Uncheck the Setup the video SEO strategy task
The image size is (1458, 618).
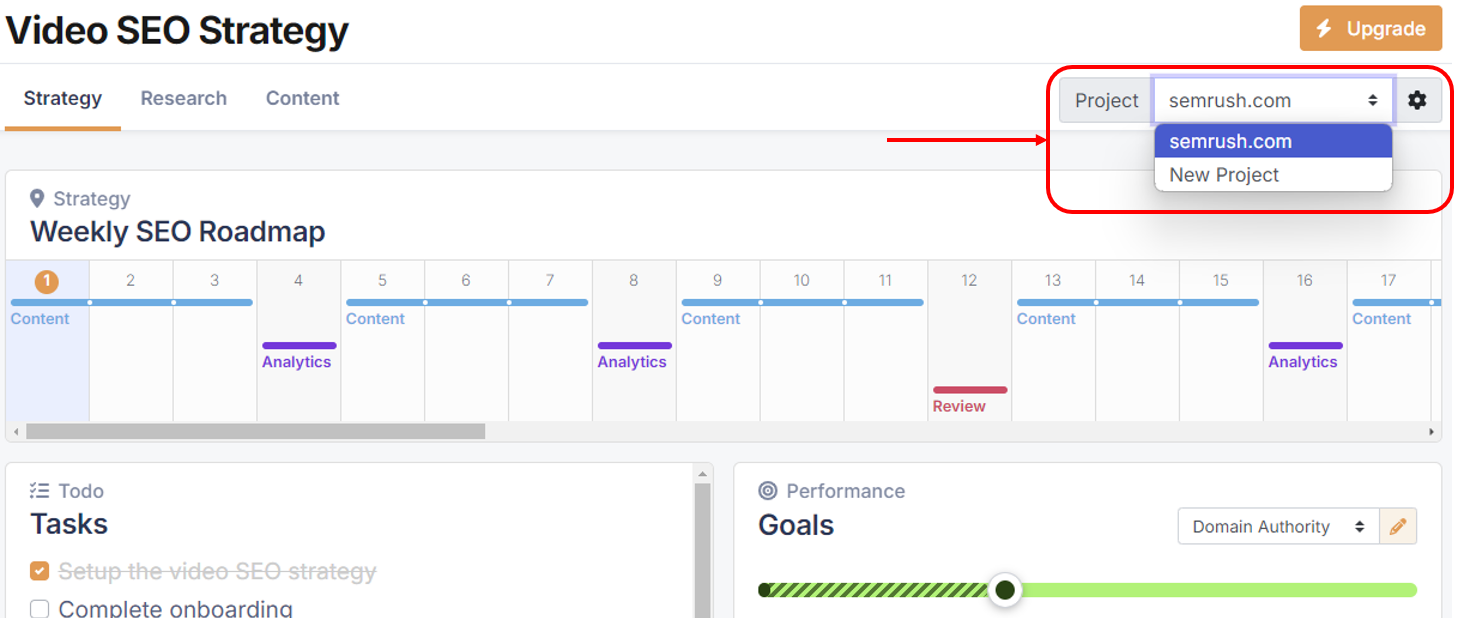tap(40, 571)
